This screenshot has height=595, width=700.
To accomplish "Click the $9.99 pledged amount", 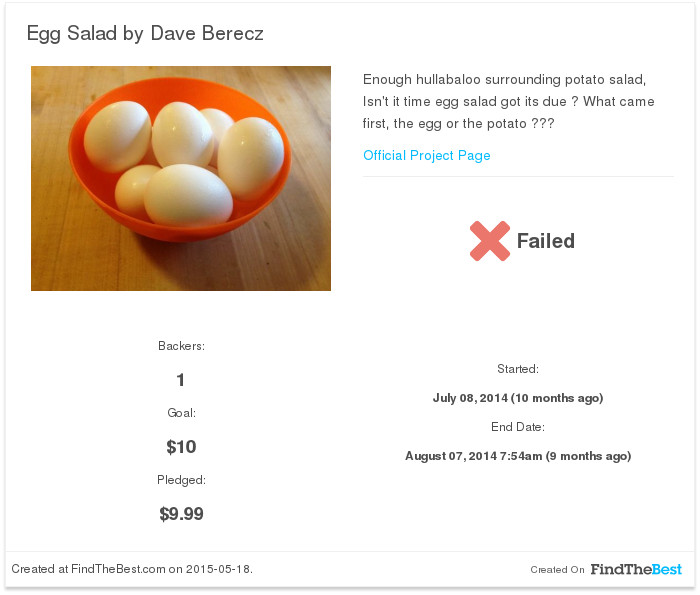I will 181,514.
